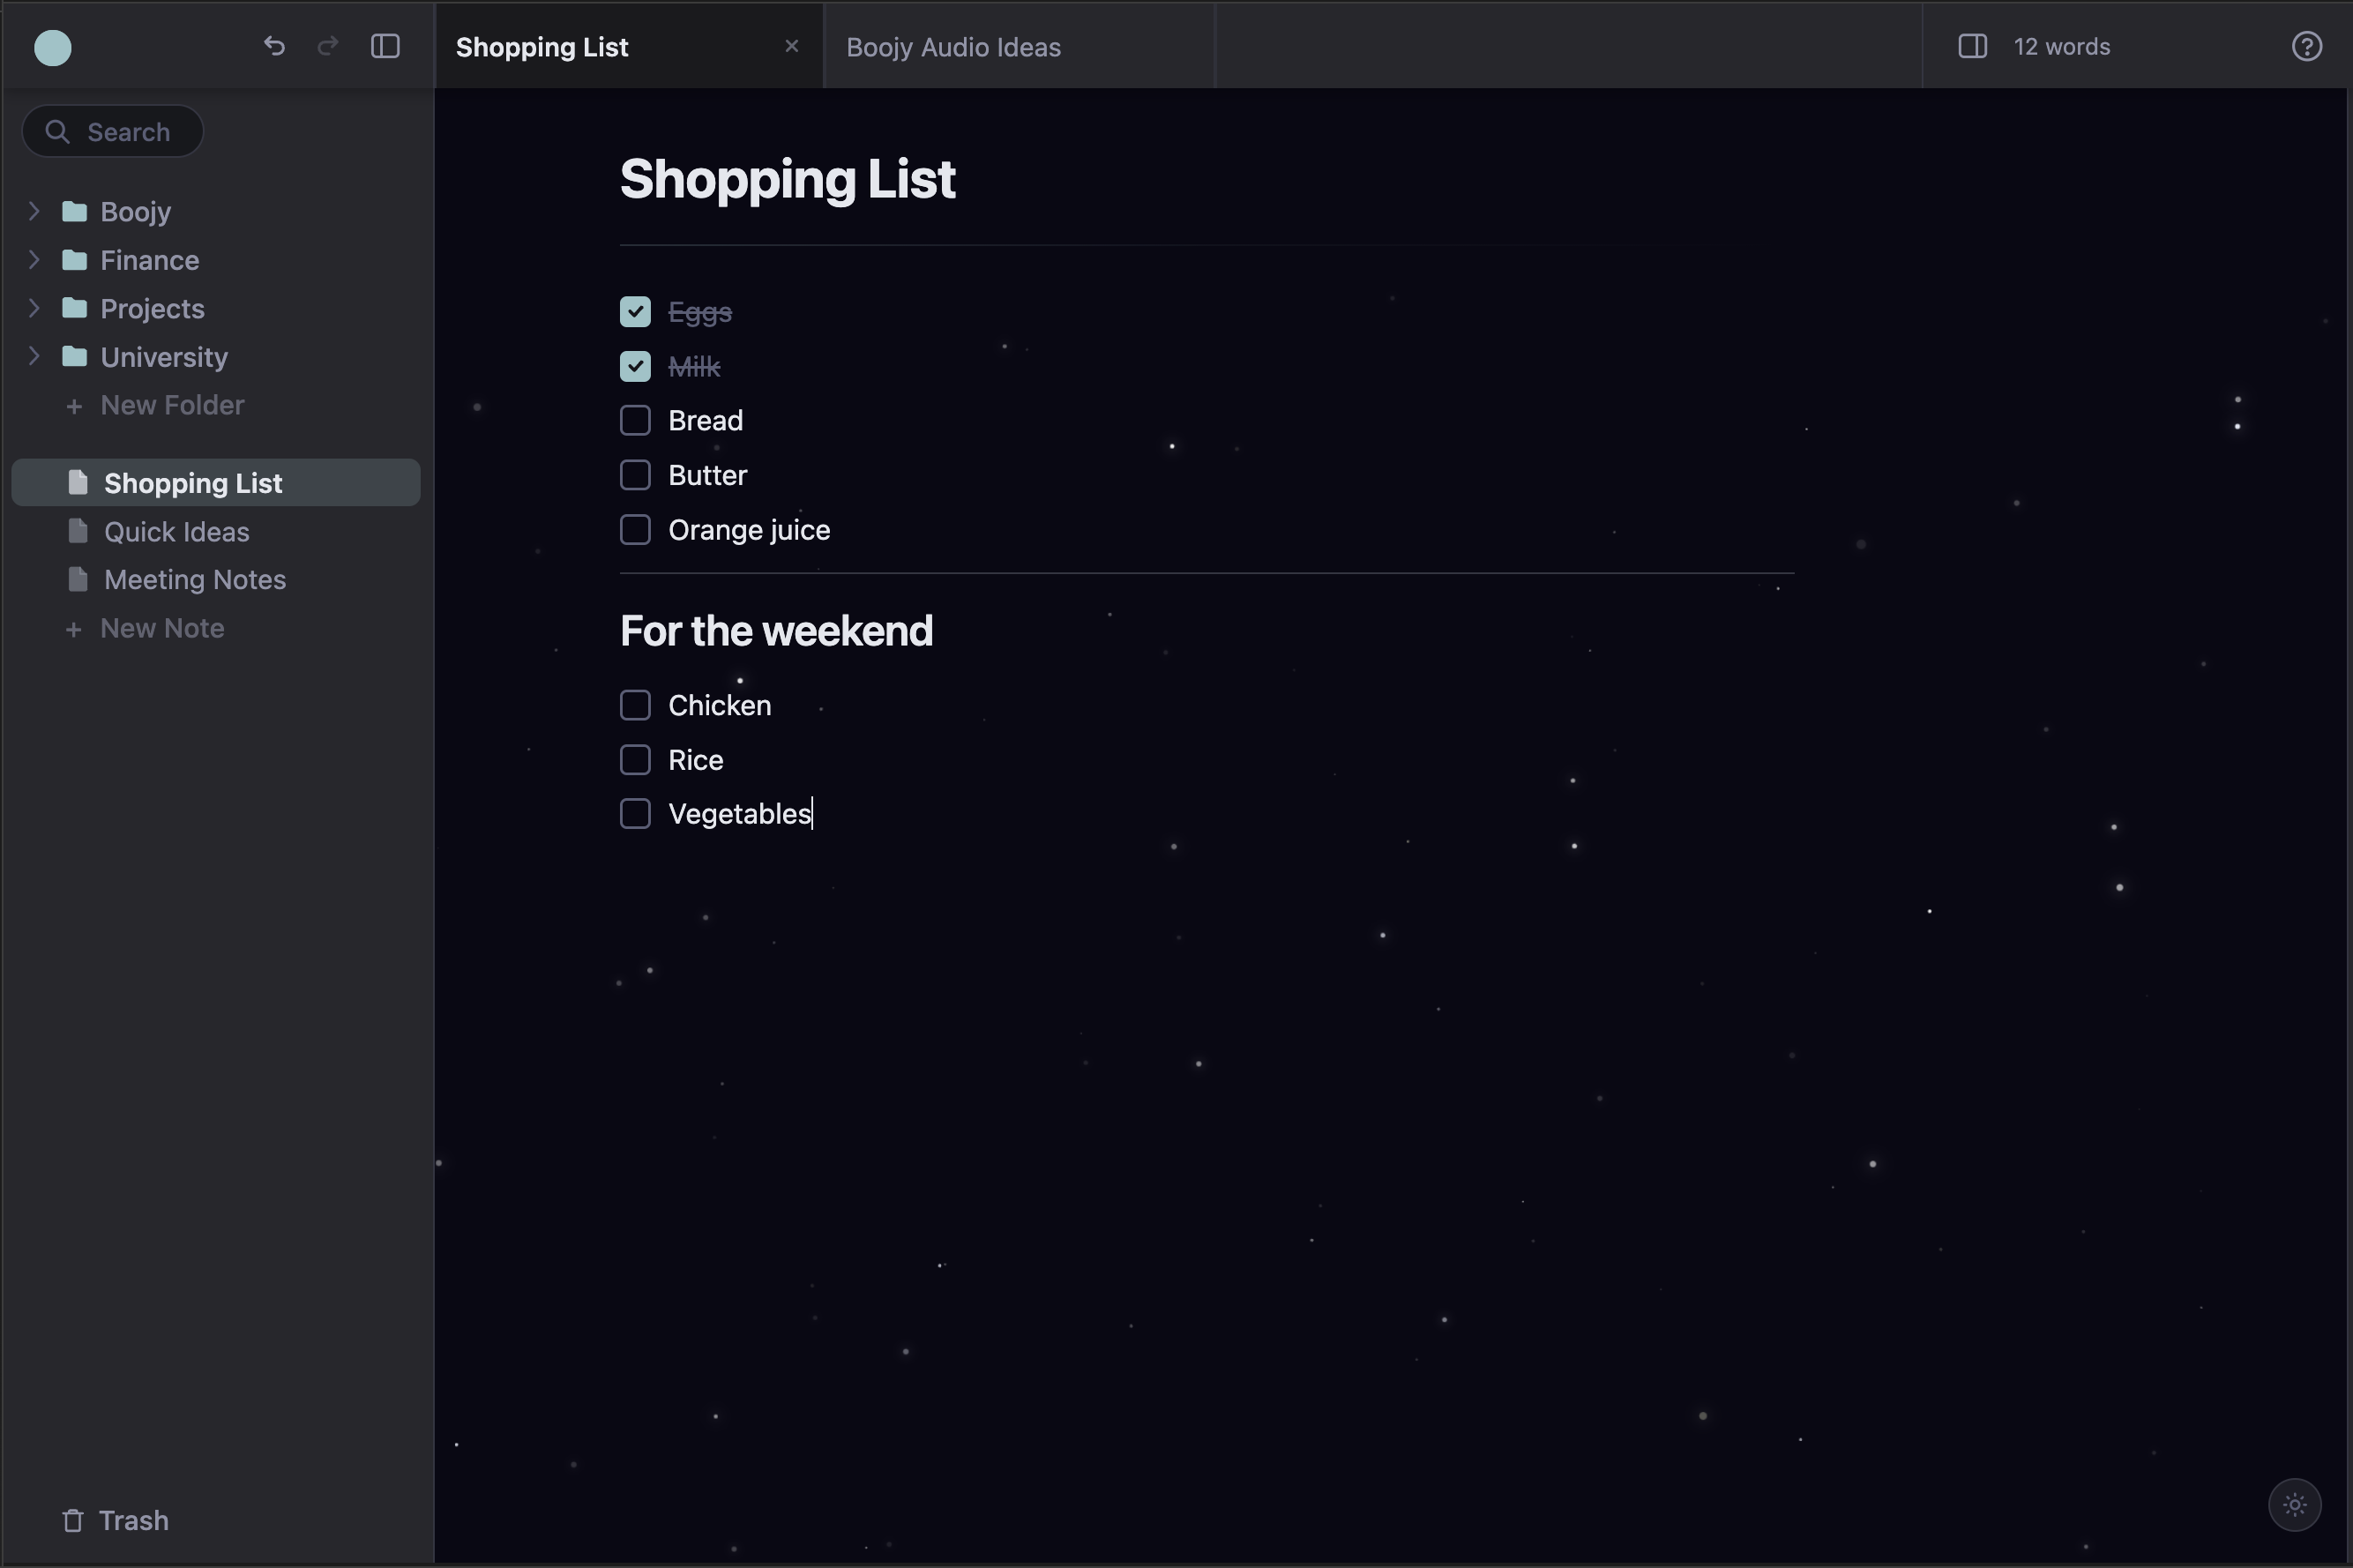Click the split view icon near word count
This screenshot has height=1568, width=2353.
[1972, 46]
